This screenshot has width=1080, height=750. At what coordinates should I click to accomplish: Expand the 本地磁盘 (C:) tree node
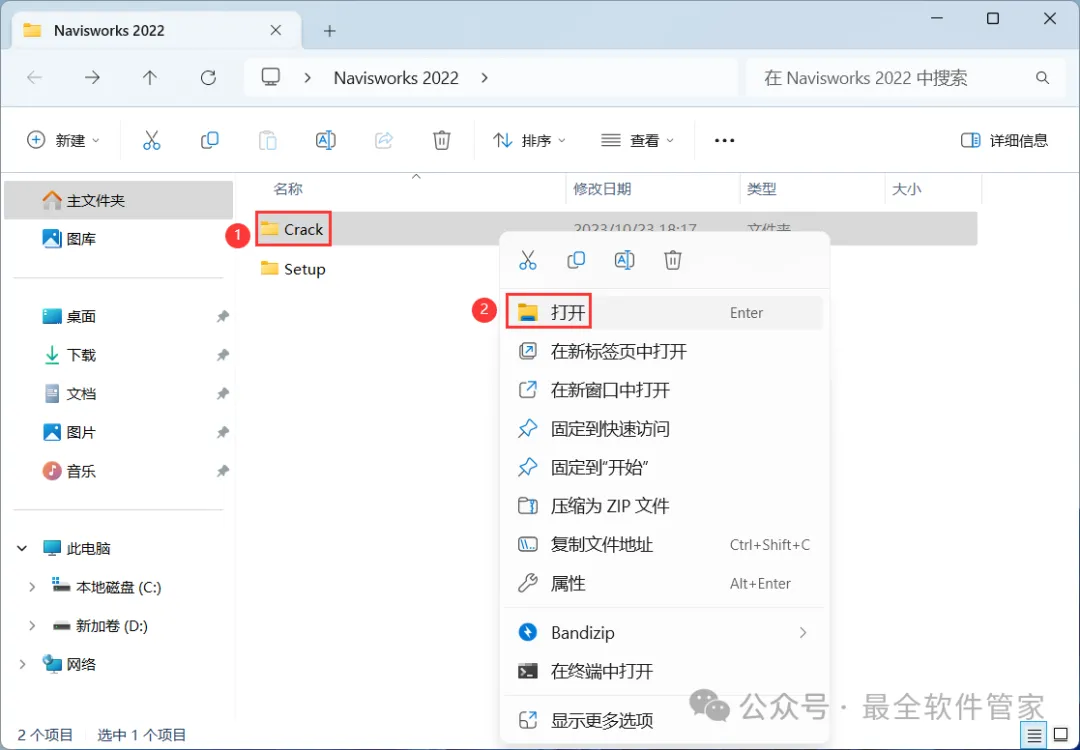coord(32,587)
